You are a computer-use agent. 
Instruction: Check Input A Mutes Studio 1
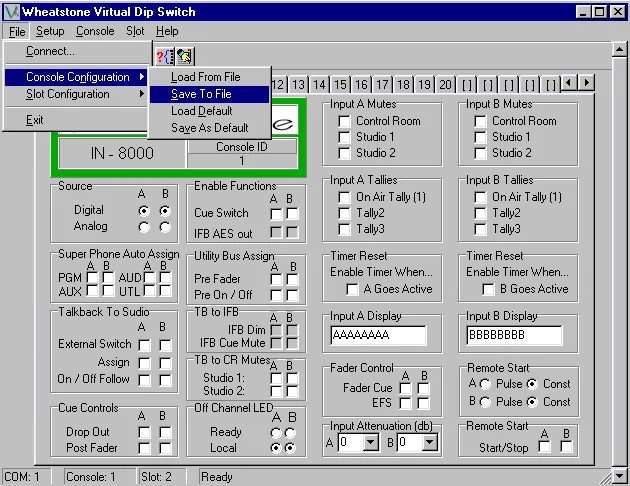point(344,137)
